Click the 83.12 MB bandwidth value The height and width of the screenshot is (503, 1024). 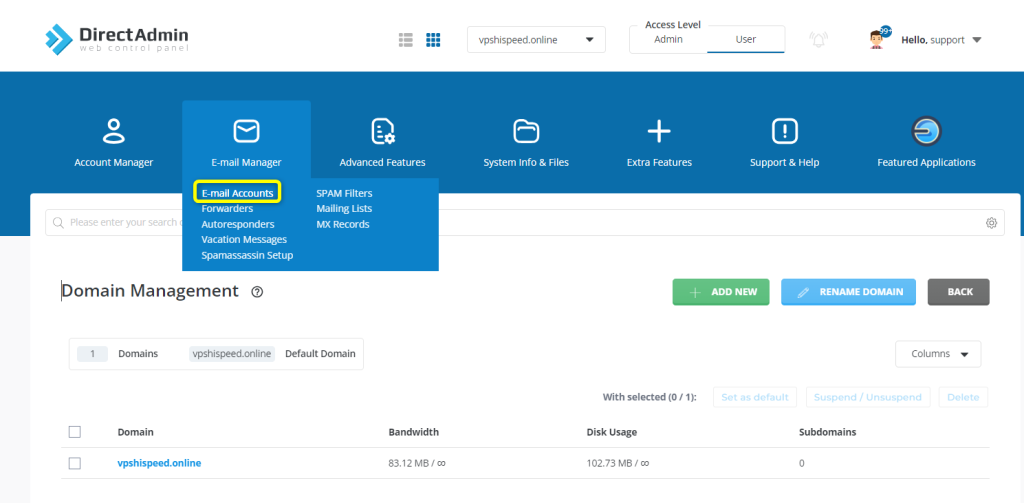pyautogui.click(x=417, y=463)
